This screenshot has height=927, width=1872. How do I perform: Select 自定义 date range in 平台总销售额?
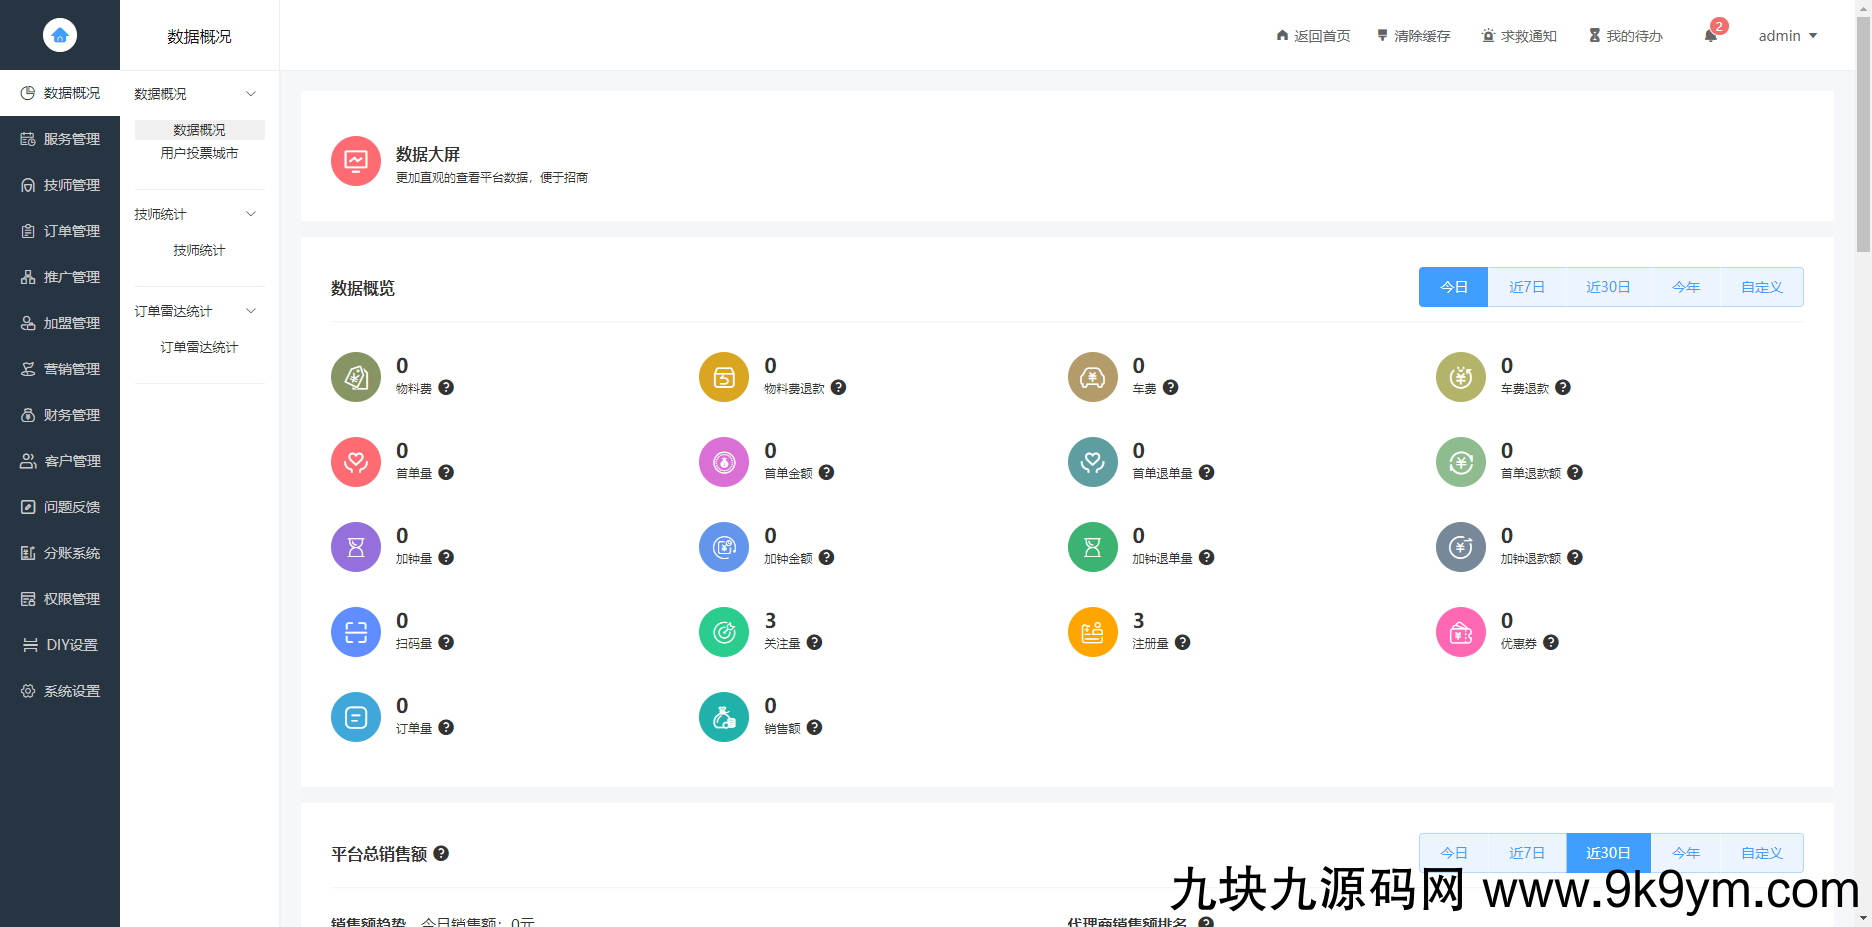(1761, 852)
